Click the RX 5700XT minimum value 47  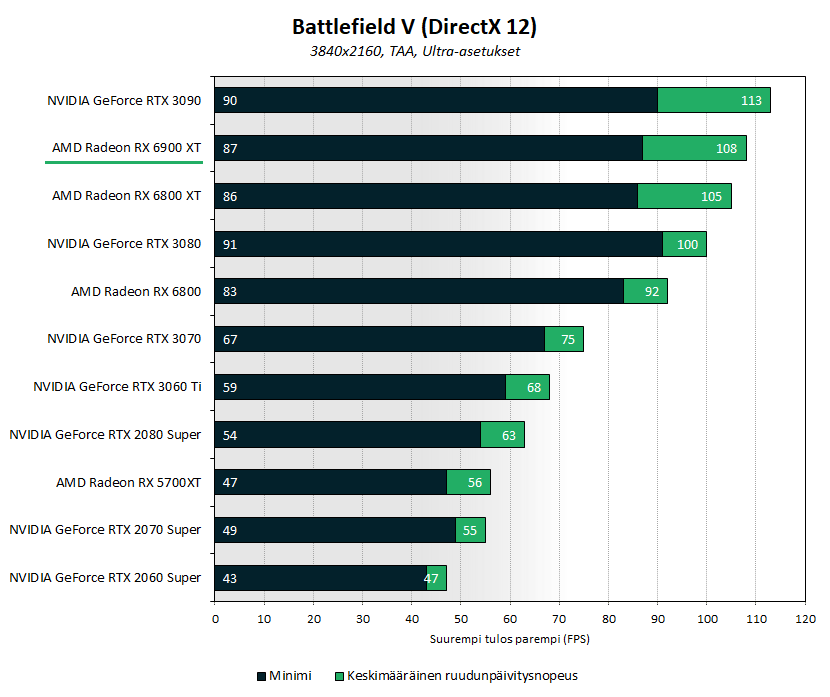(230, 483)
